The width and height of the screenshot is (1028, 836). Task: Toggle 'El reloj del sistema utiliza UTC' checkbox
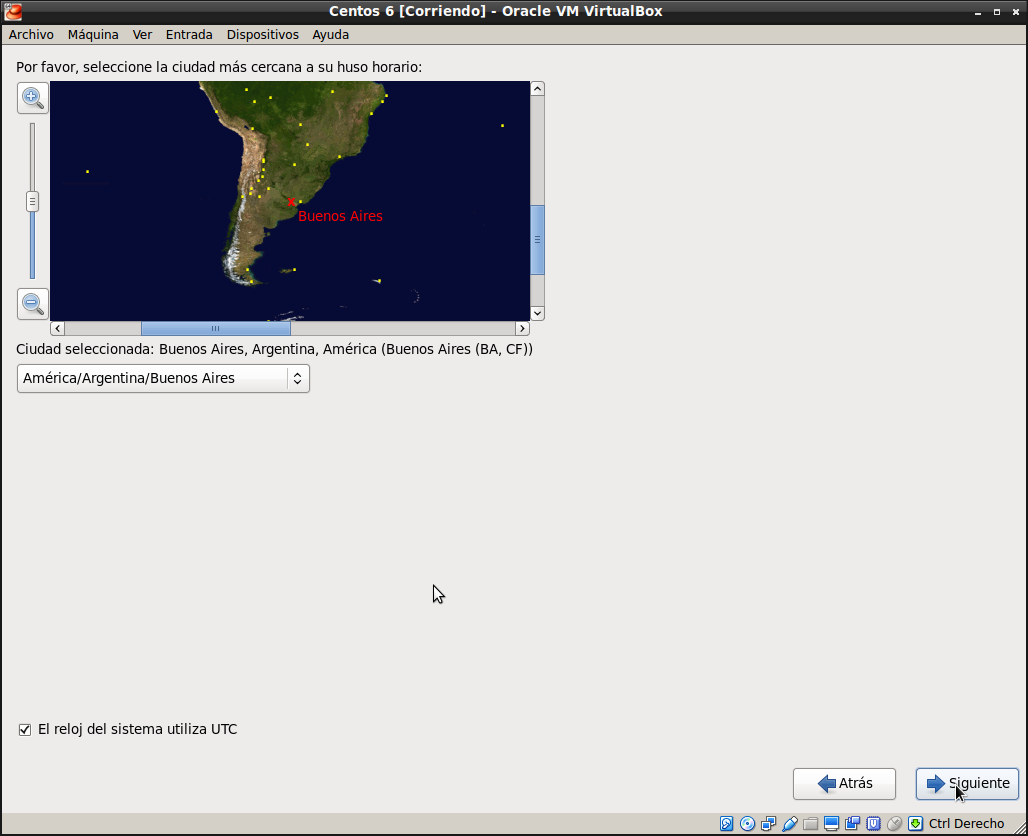25,730
